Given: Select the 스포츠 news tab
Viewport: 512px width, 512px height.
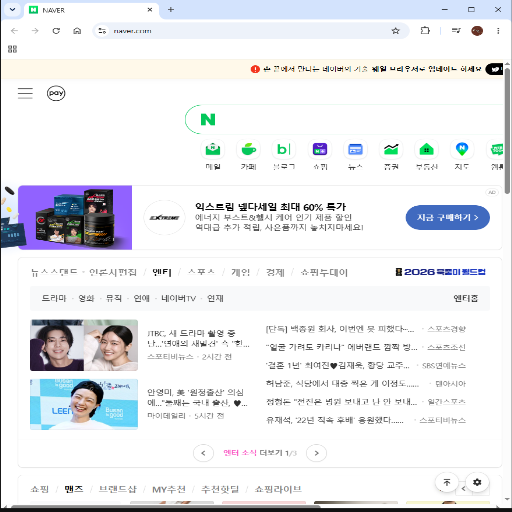Looking at the screenshot, I should (x=201, y=272).
